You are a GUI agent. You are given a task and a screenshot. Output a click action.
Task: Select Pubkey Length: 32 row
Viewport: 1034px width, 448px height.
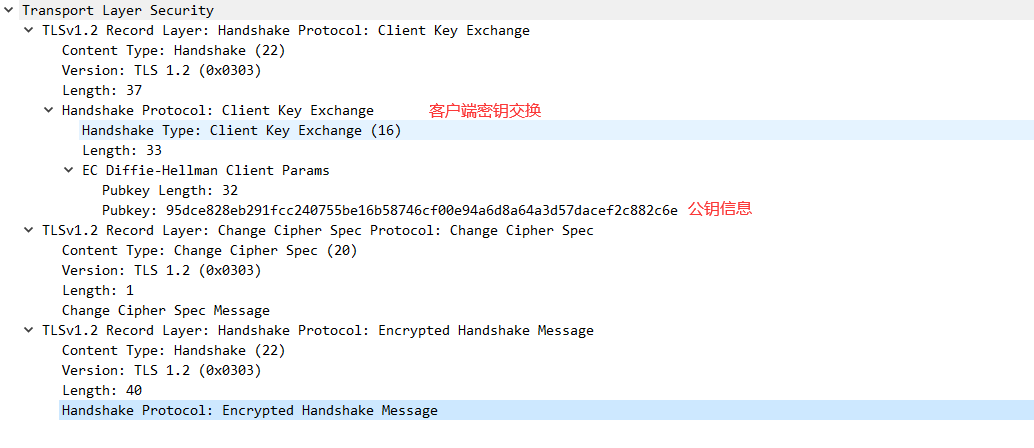click(169, 191)
